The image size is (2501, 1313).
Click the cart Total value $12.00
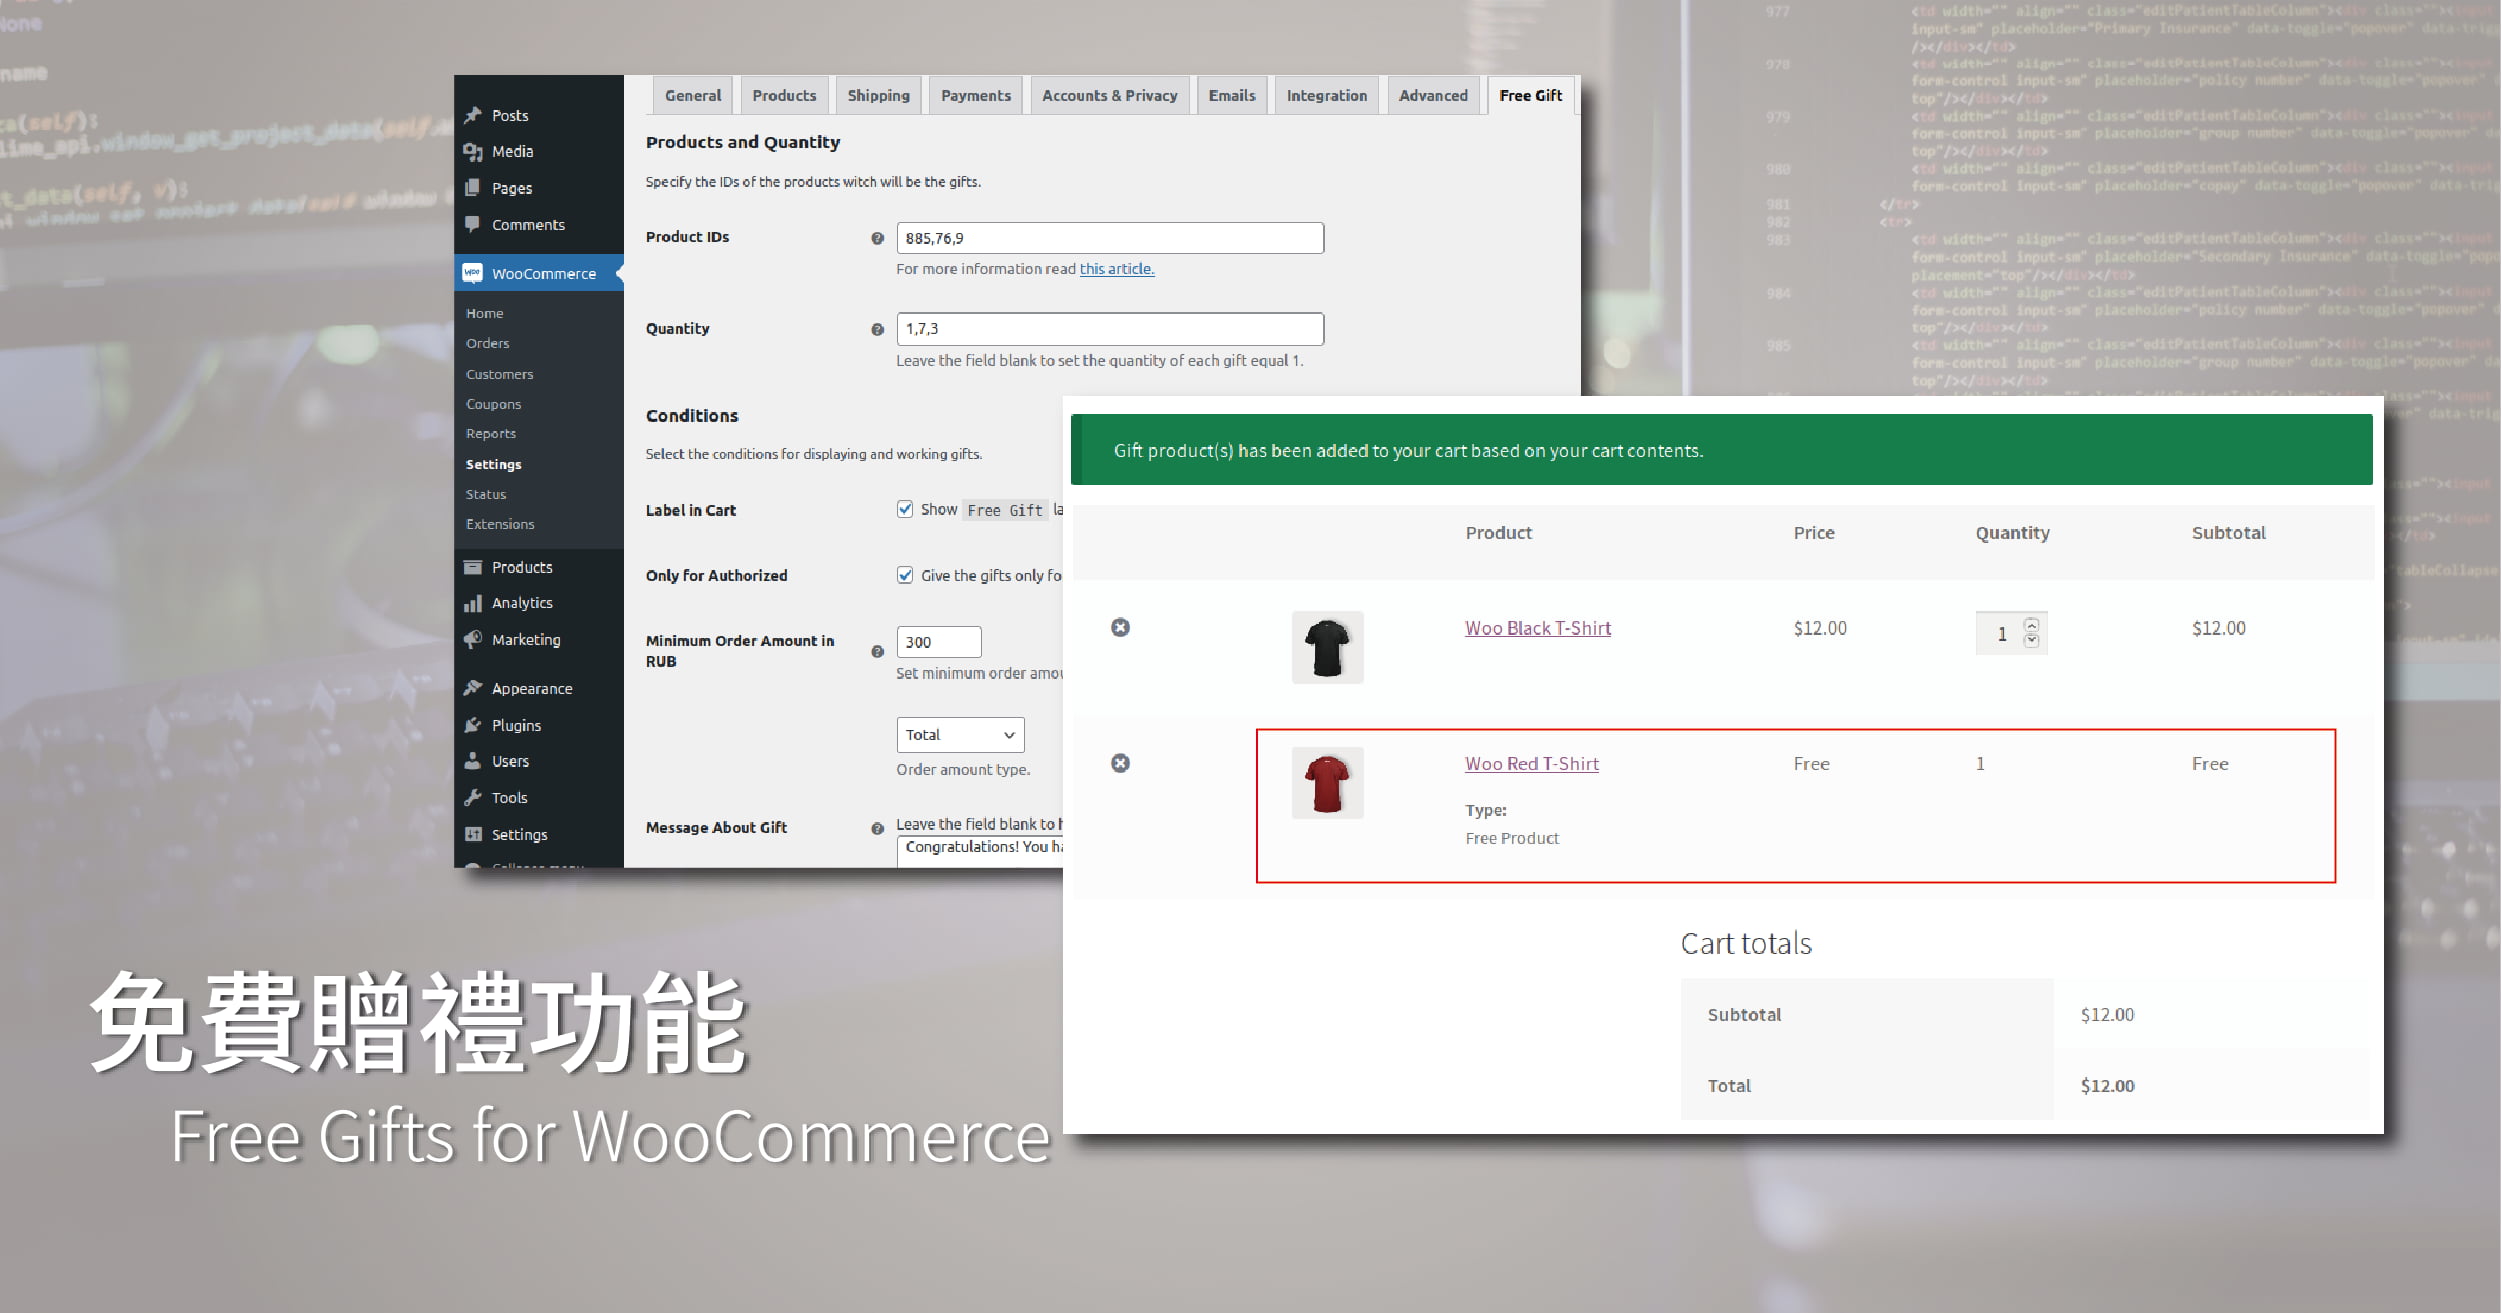coord(2107,1086)
